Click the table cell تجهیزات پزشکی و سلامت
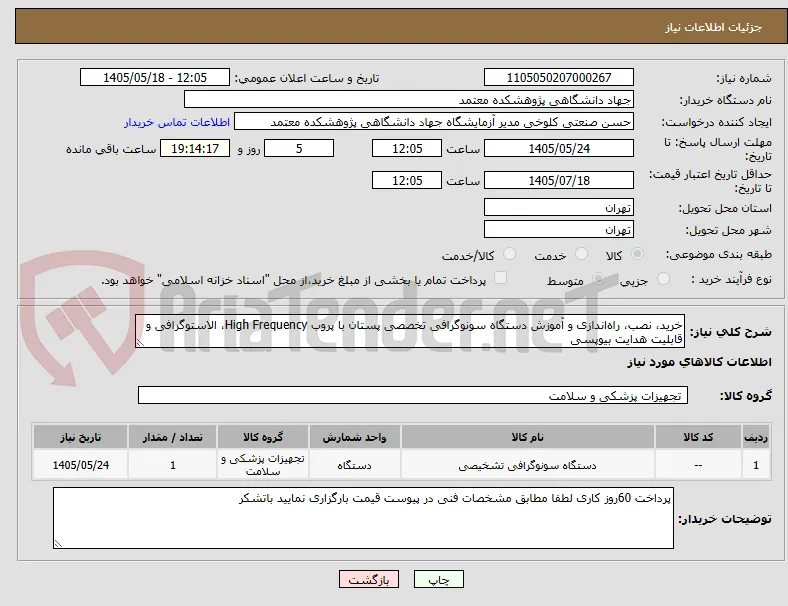Viewport: 788px width, 606px height. (263, 465)
